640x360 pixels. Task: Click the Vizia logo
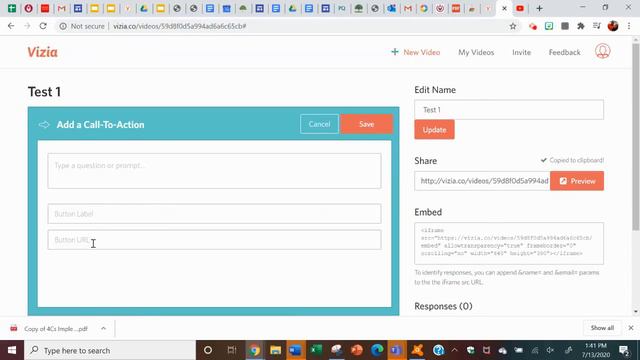pos(42,52)
